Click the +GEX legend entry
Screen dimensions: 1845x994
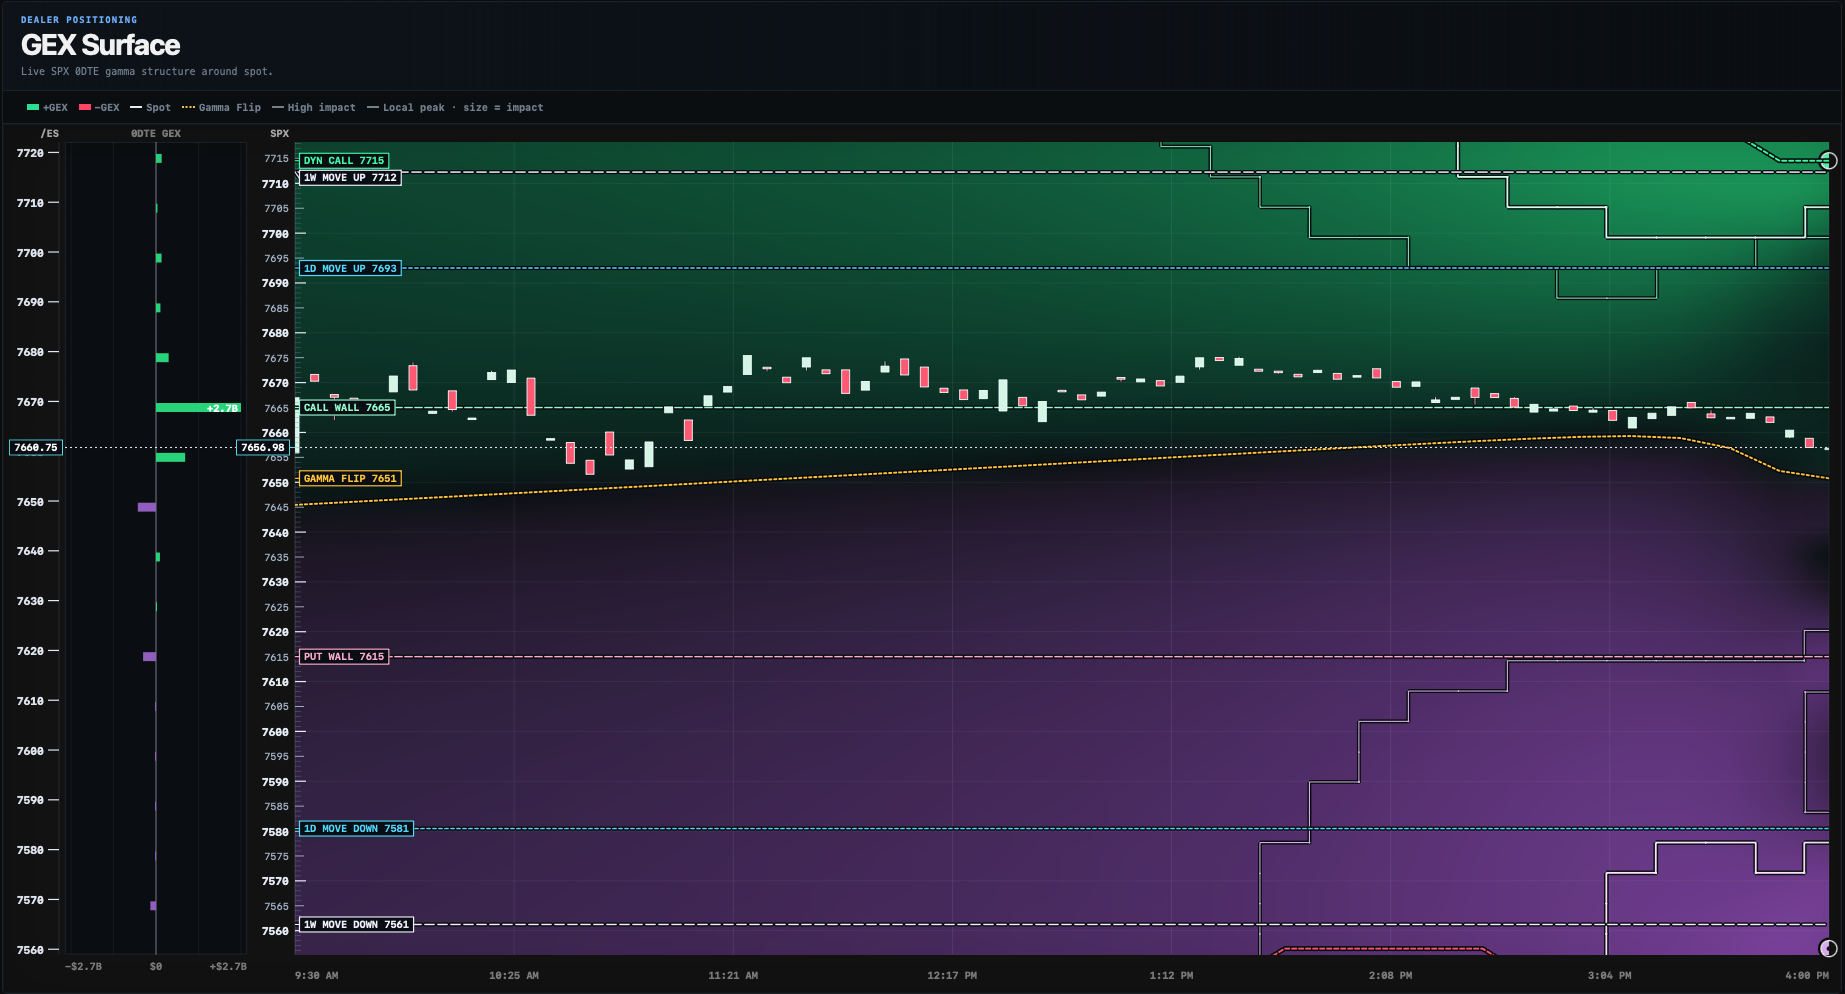point(47,107)
